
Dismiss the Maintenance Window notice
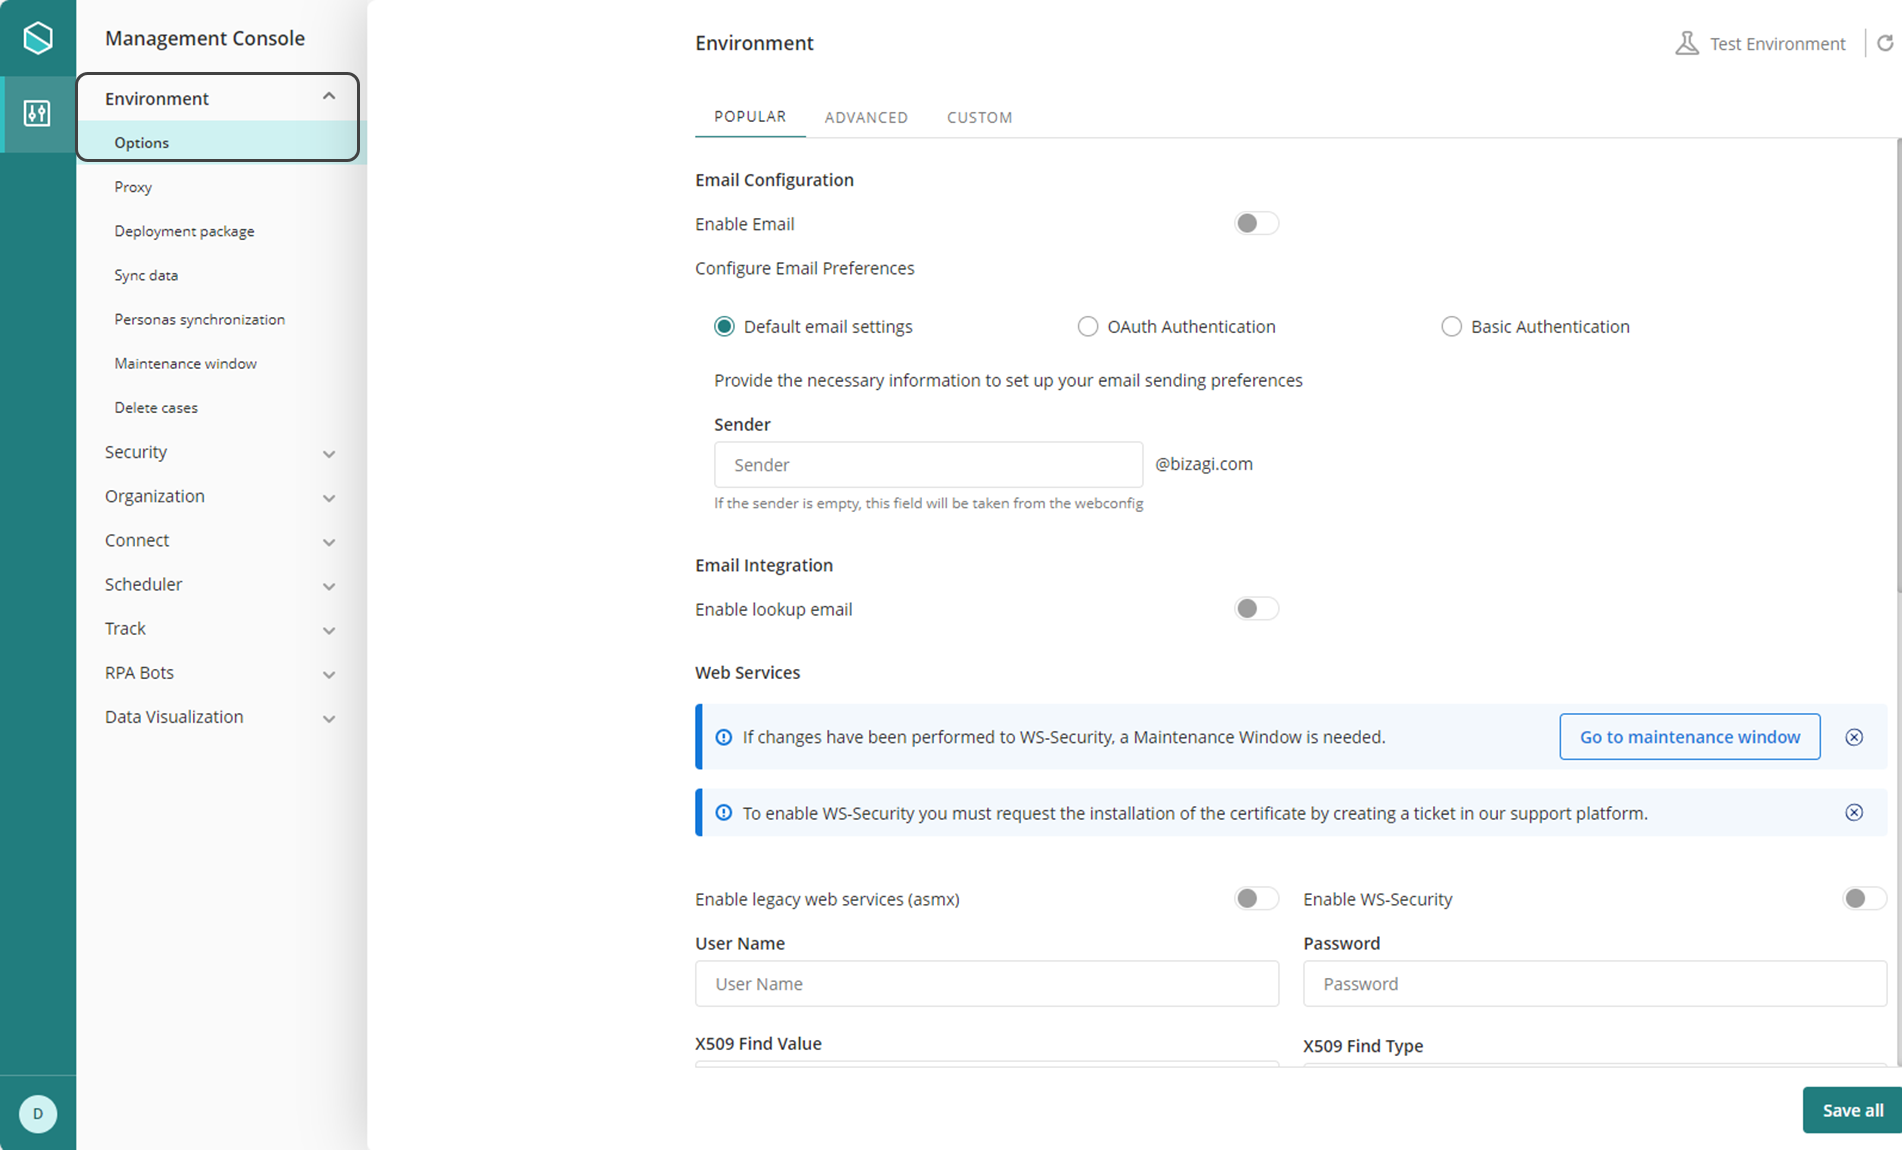[1854, 737]
